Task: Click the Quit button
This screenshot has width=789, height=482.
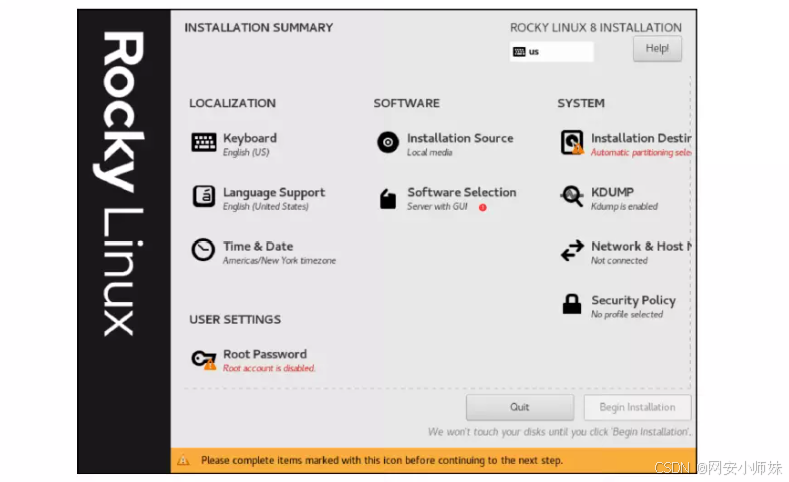Action: (519, 407)
